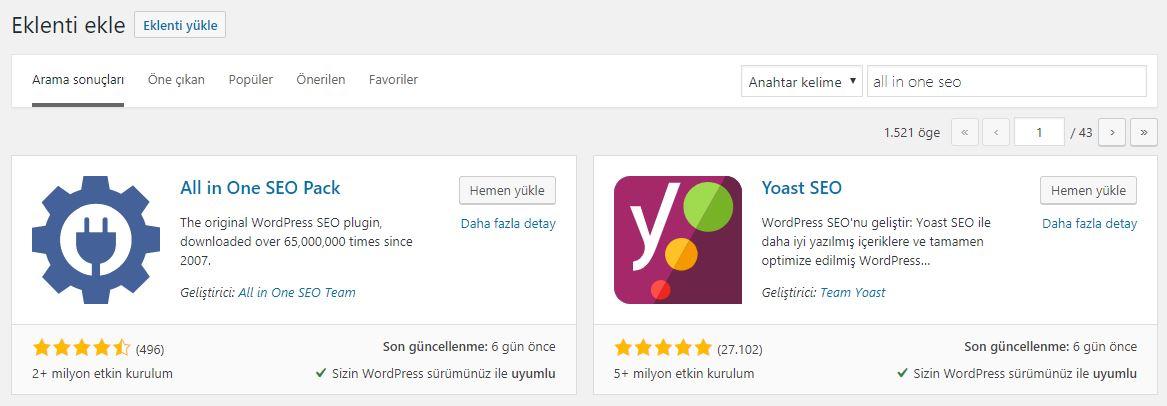1167x406 pixels.
Task: Go to the next results page arrow
Action: (1112, 132)
